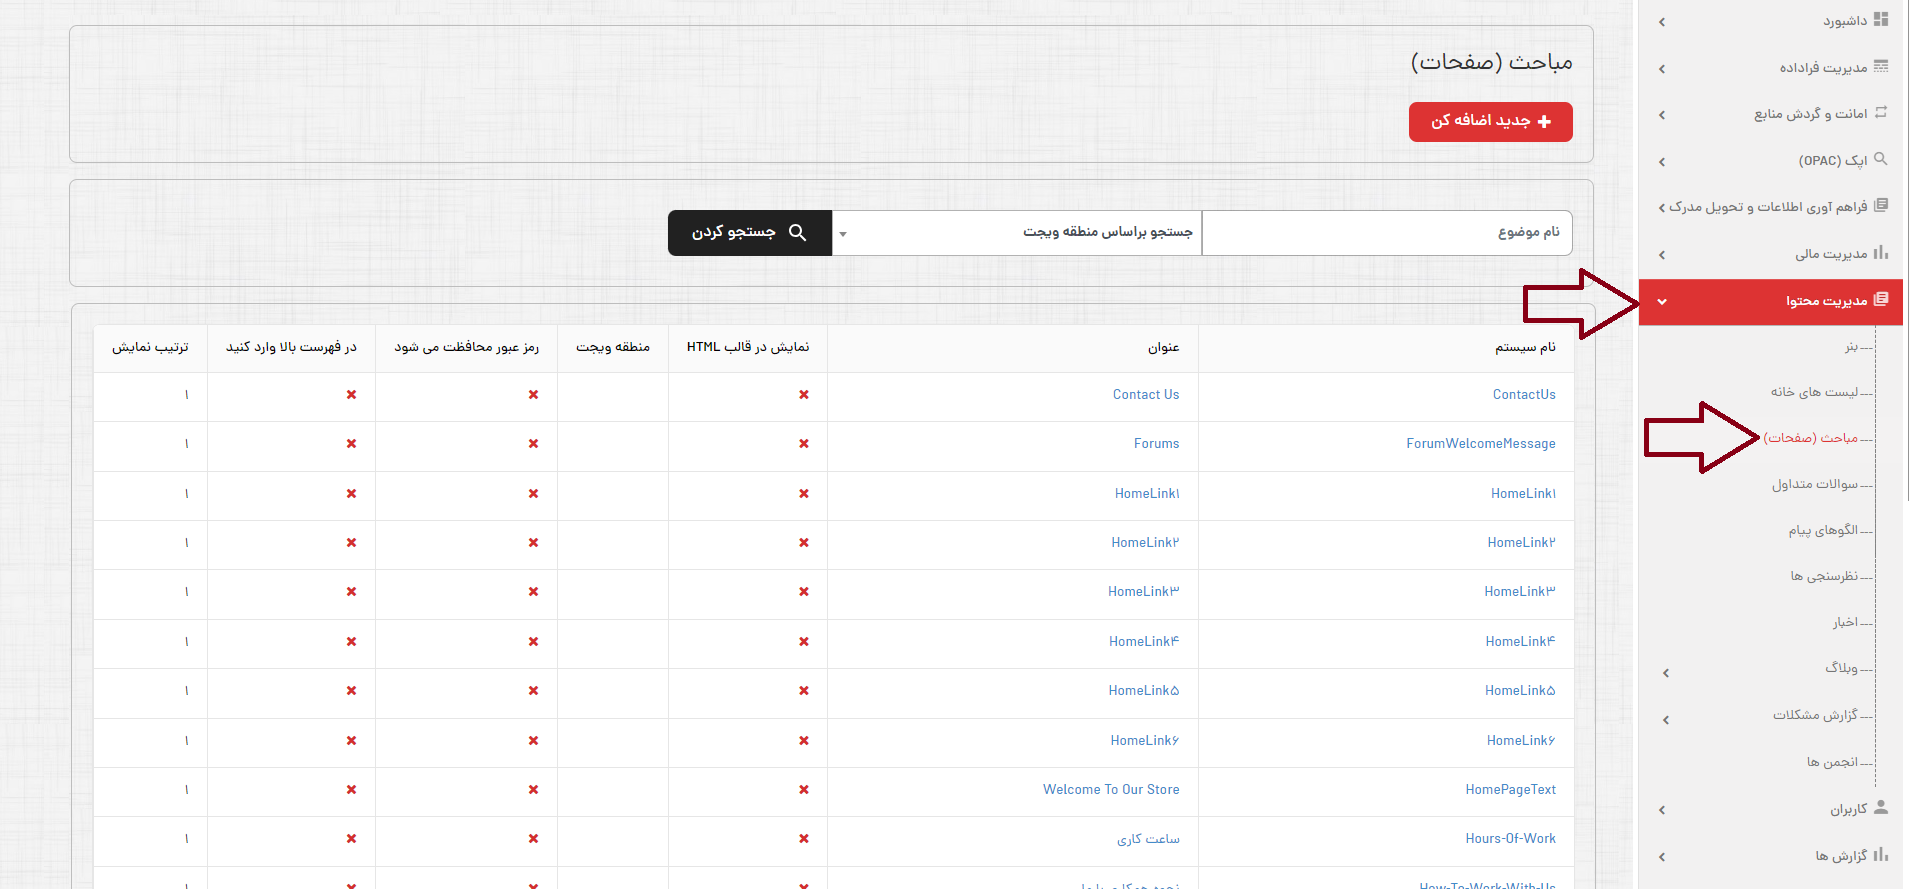
Task: Click the dashboard icon in sidebar
Action: coord(1881,20)
